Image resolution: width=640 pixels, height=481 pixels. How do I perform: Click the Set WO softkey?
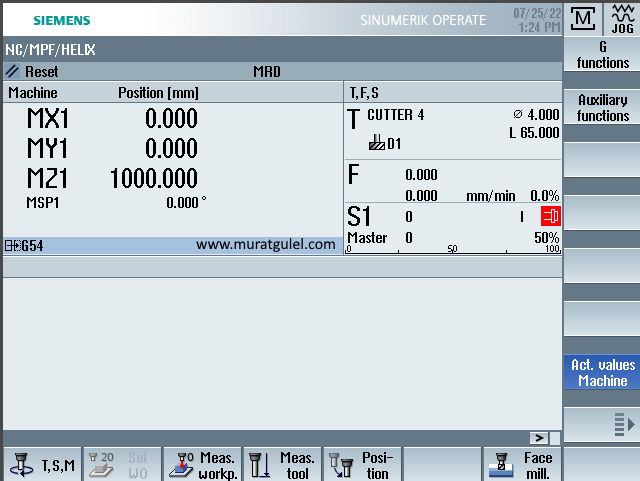tap(122, 465)
